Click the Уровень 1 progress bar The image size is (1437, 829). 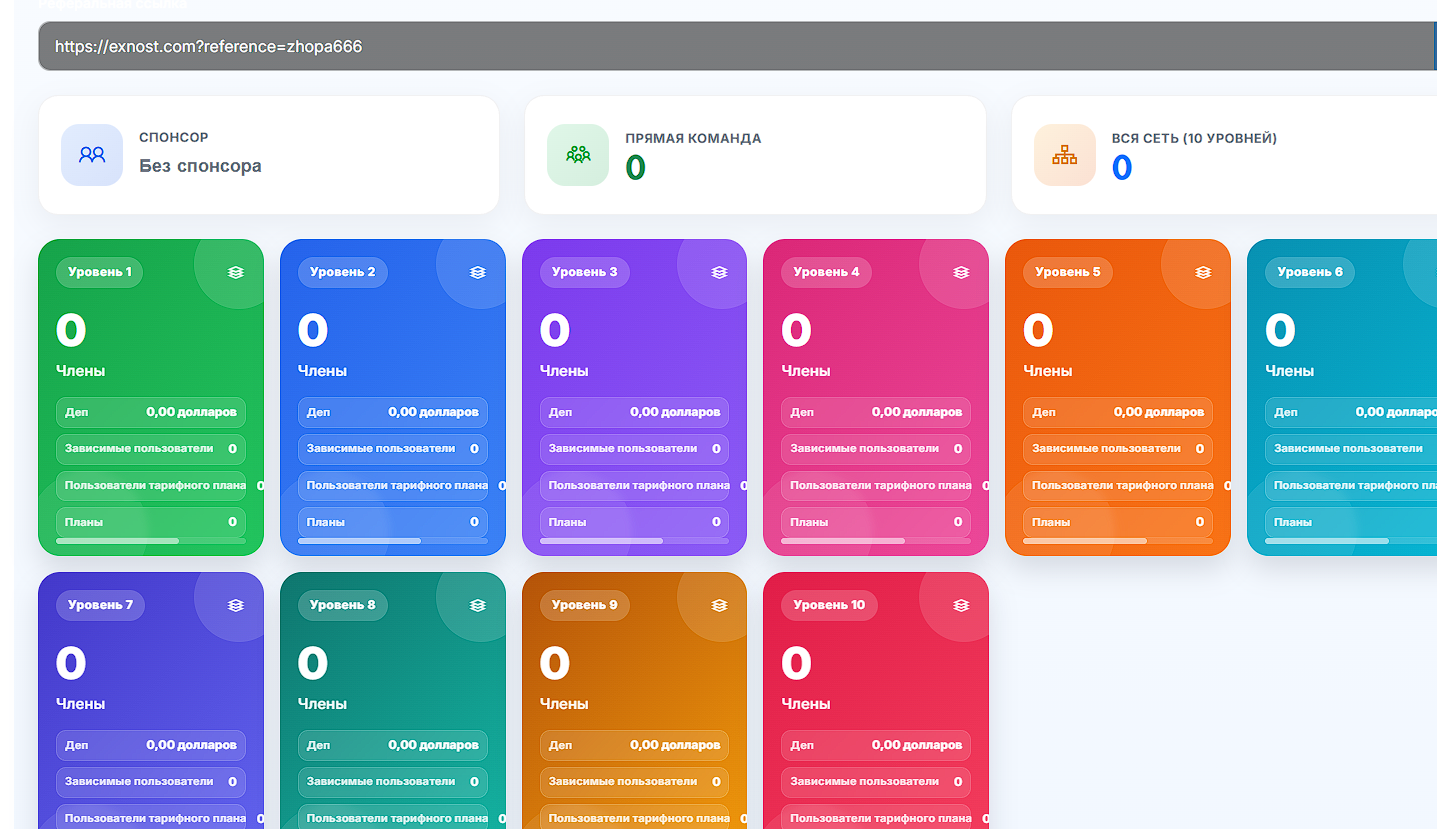coord(151,541)
